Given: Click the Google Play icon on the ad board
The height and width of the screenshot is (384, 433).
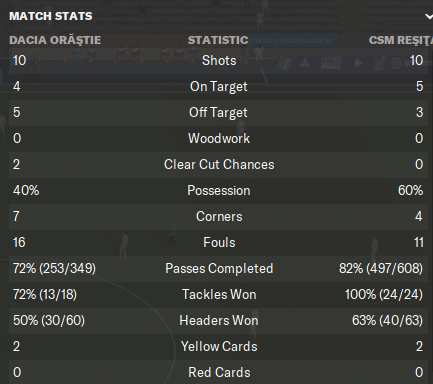Looking at the screenshot, I should click(x=359, y=63).
